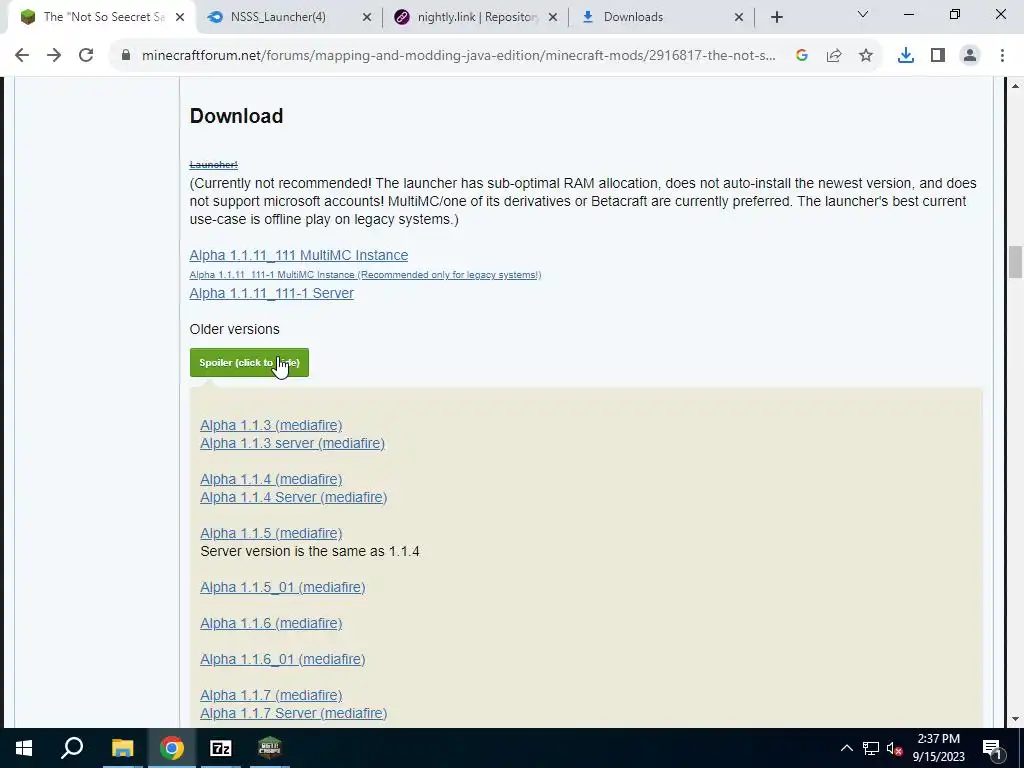Open Alpha 1.1.5 (mediafire) link
The image size is (1024, 768).
(271, 534)
